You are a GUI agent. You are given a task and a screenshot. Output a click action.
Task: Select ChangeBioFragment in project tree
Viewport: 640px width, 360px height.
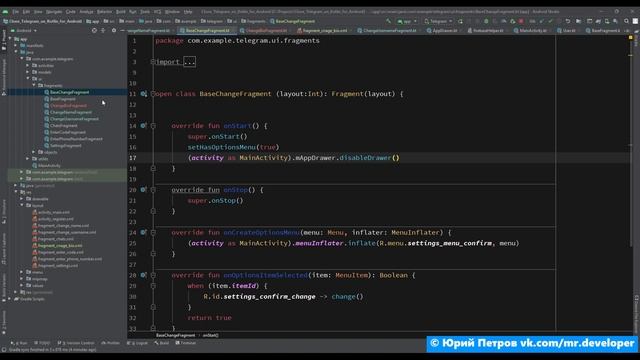click(x=68, y=106)
